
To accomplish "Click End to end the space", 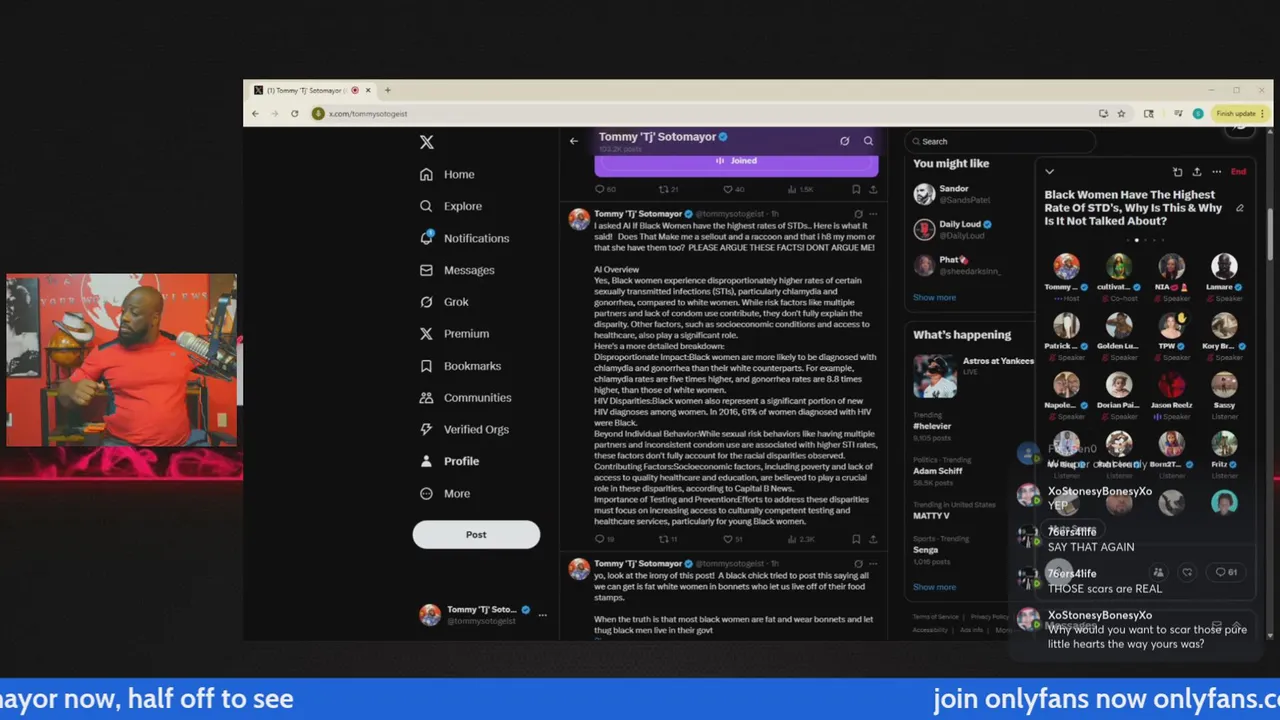I will pyautogui.click(x=1238, y=172).
